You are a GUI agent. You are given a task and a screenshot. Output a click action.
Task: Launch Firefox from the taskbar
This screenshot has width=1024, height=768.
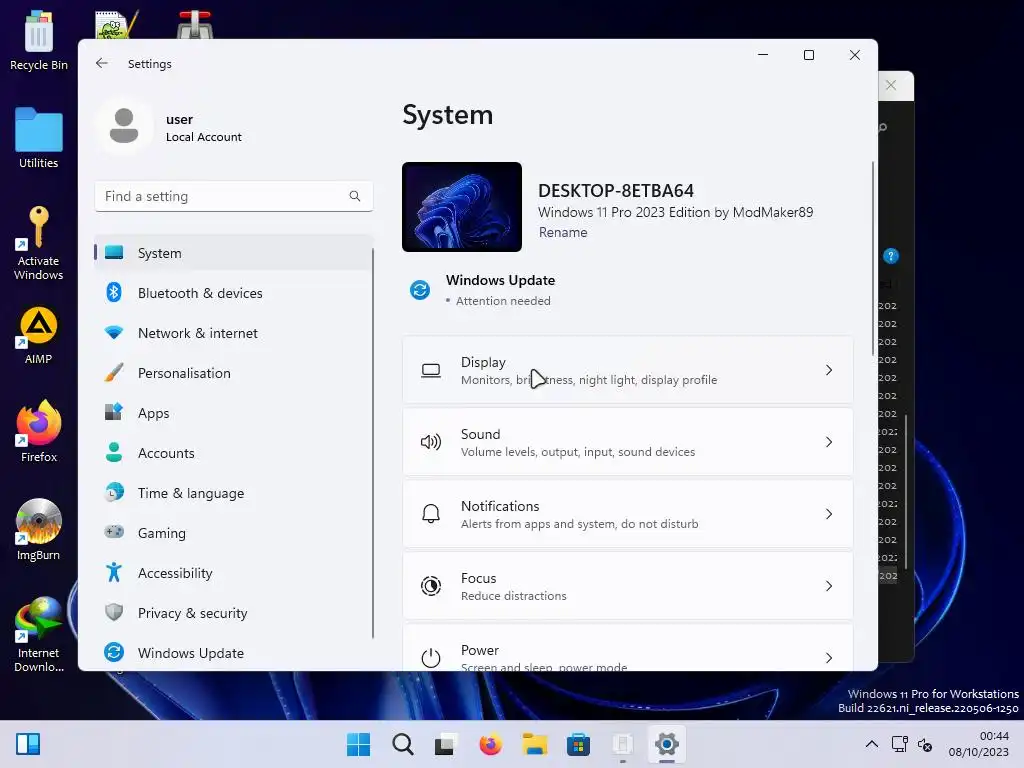coord(490,744)
